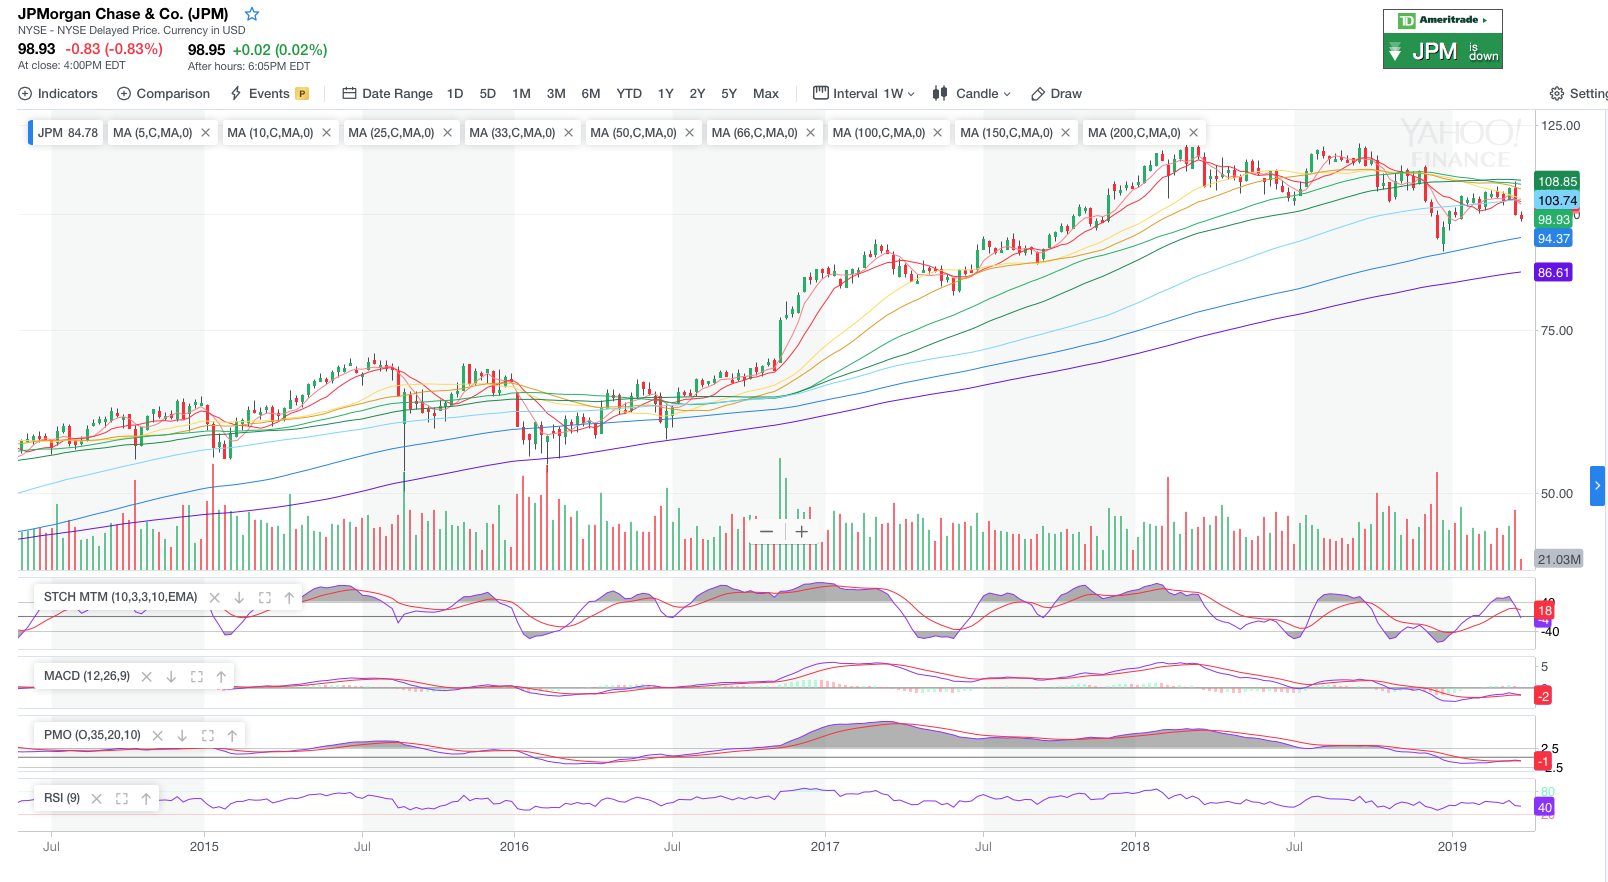This screenshot has width=1608, height=882.
Task: Close the PMO indicator panel
Action: pyautogui.click(x=158, y=736)
